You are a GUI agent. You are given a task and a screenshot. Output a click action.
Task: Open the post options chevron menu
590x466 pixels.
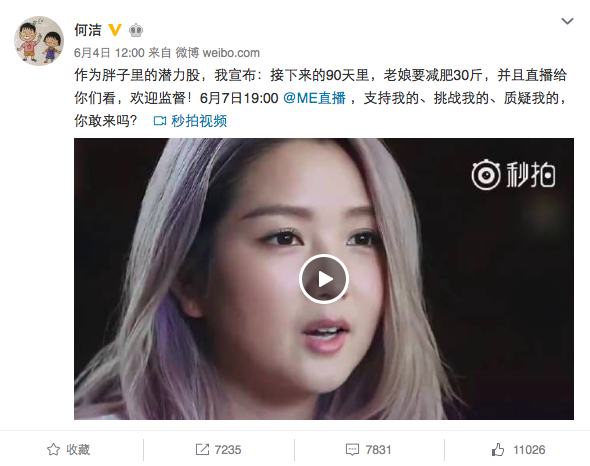coord(567,21)
